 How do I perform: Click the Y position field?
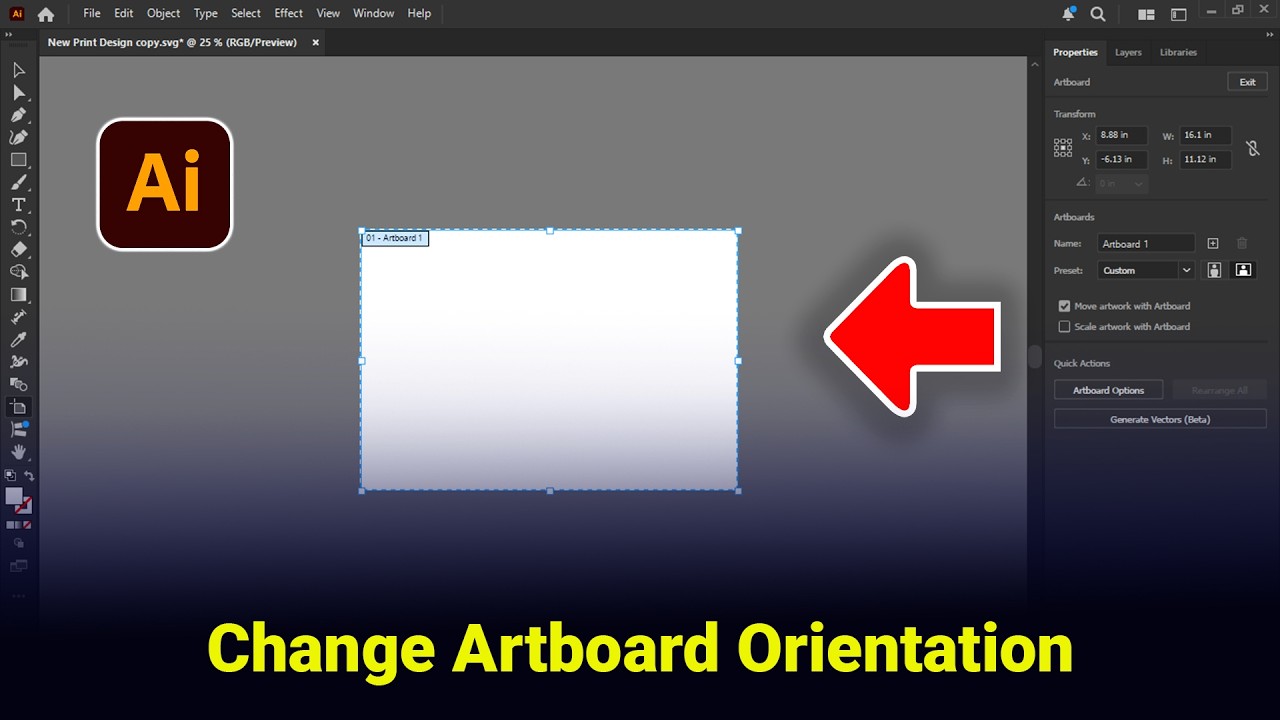pos(1121,159)
